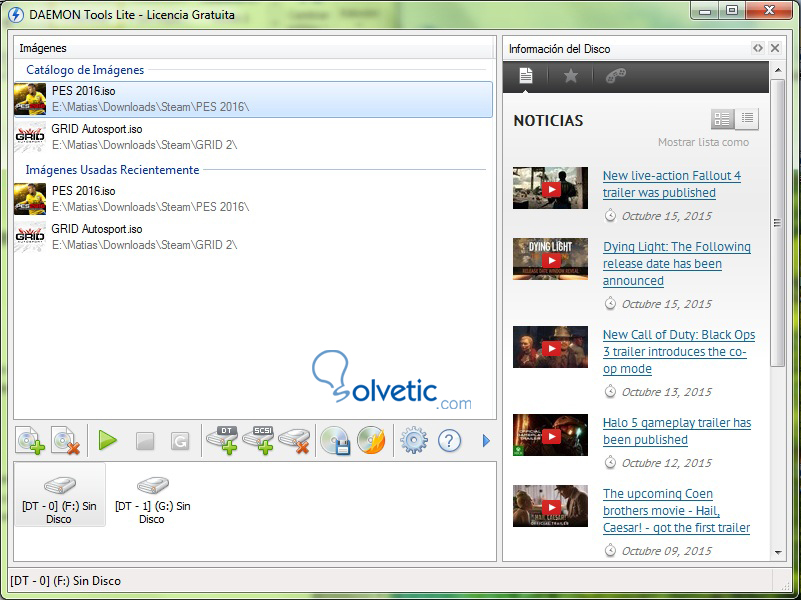Viewport: 801px width, 600px height.
Task: Open the Fallout 4 trailer news link
Action: coord(672,184)
